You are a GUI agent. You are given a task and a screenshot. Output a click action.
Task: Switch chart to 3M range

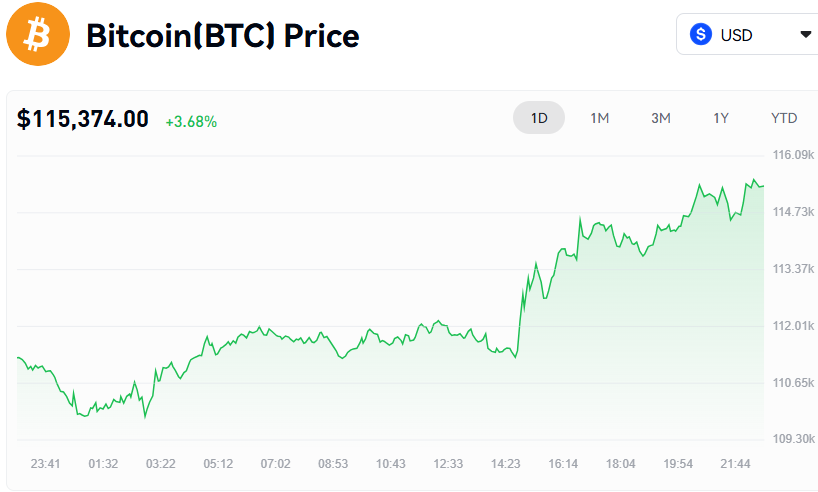[660, 118]
